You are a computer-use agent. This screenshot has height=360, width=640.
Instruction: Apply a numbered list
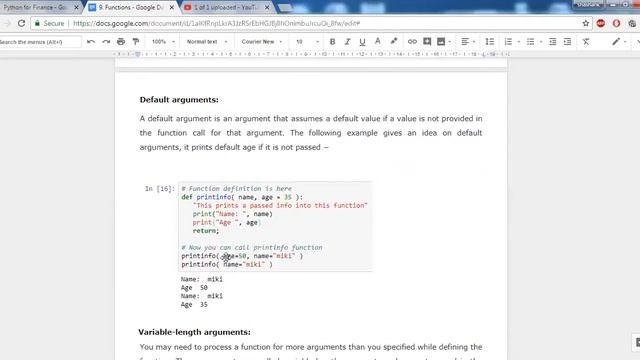pos(508,42)
